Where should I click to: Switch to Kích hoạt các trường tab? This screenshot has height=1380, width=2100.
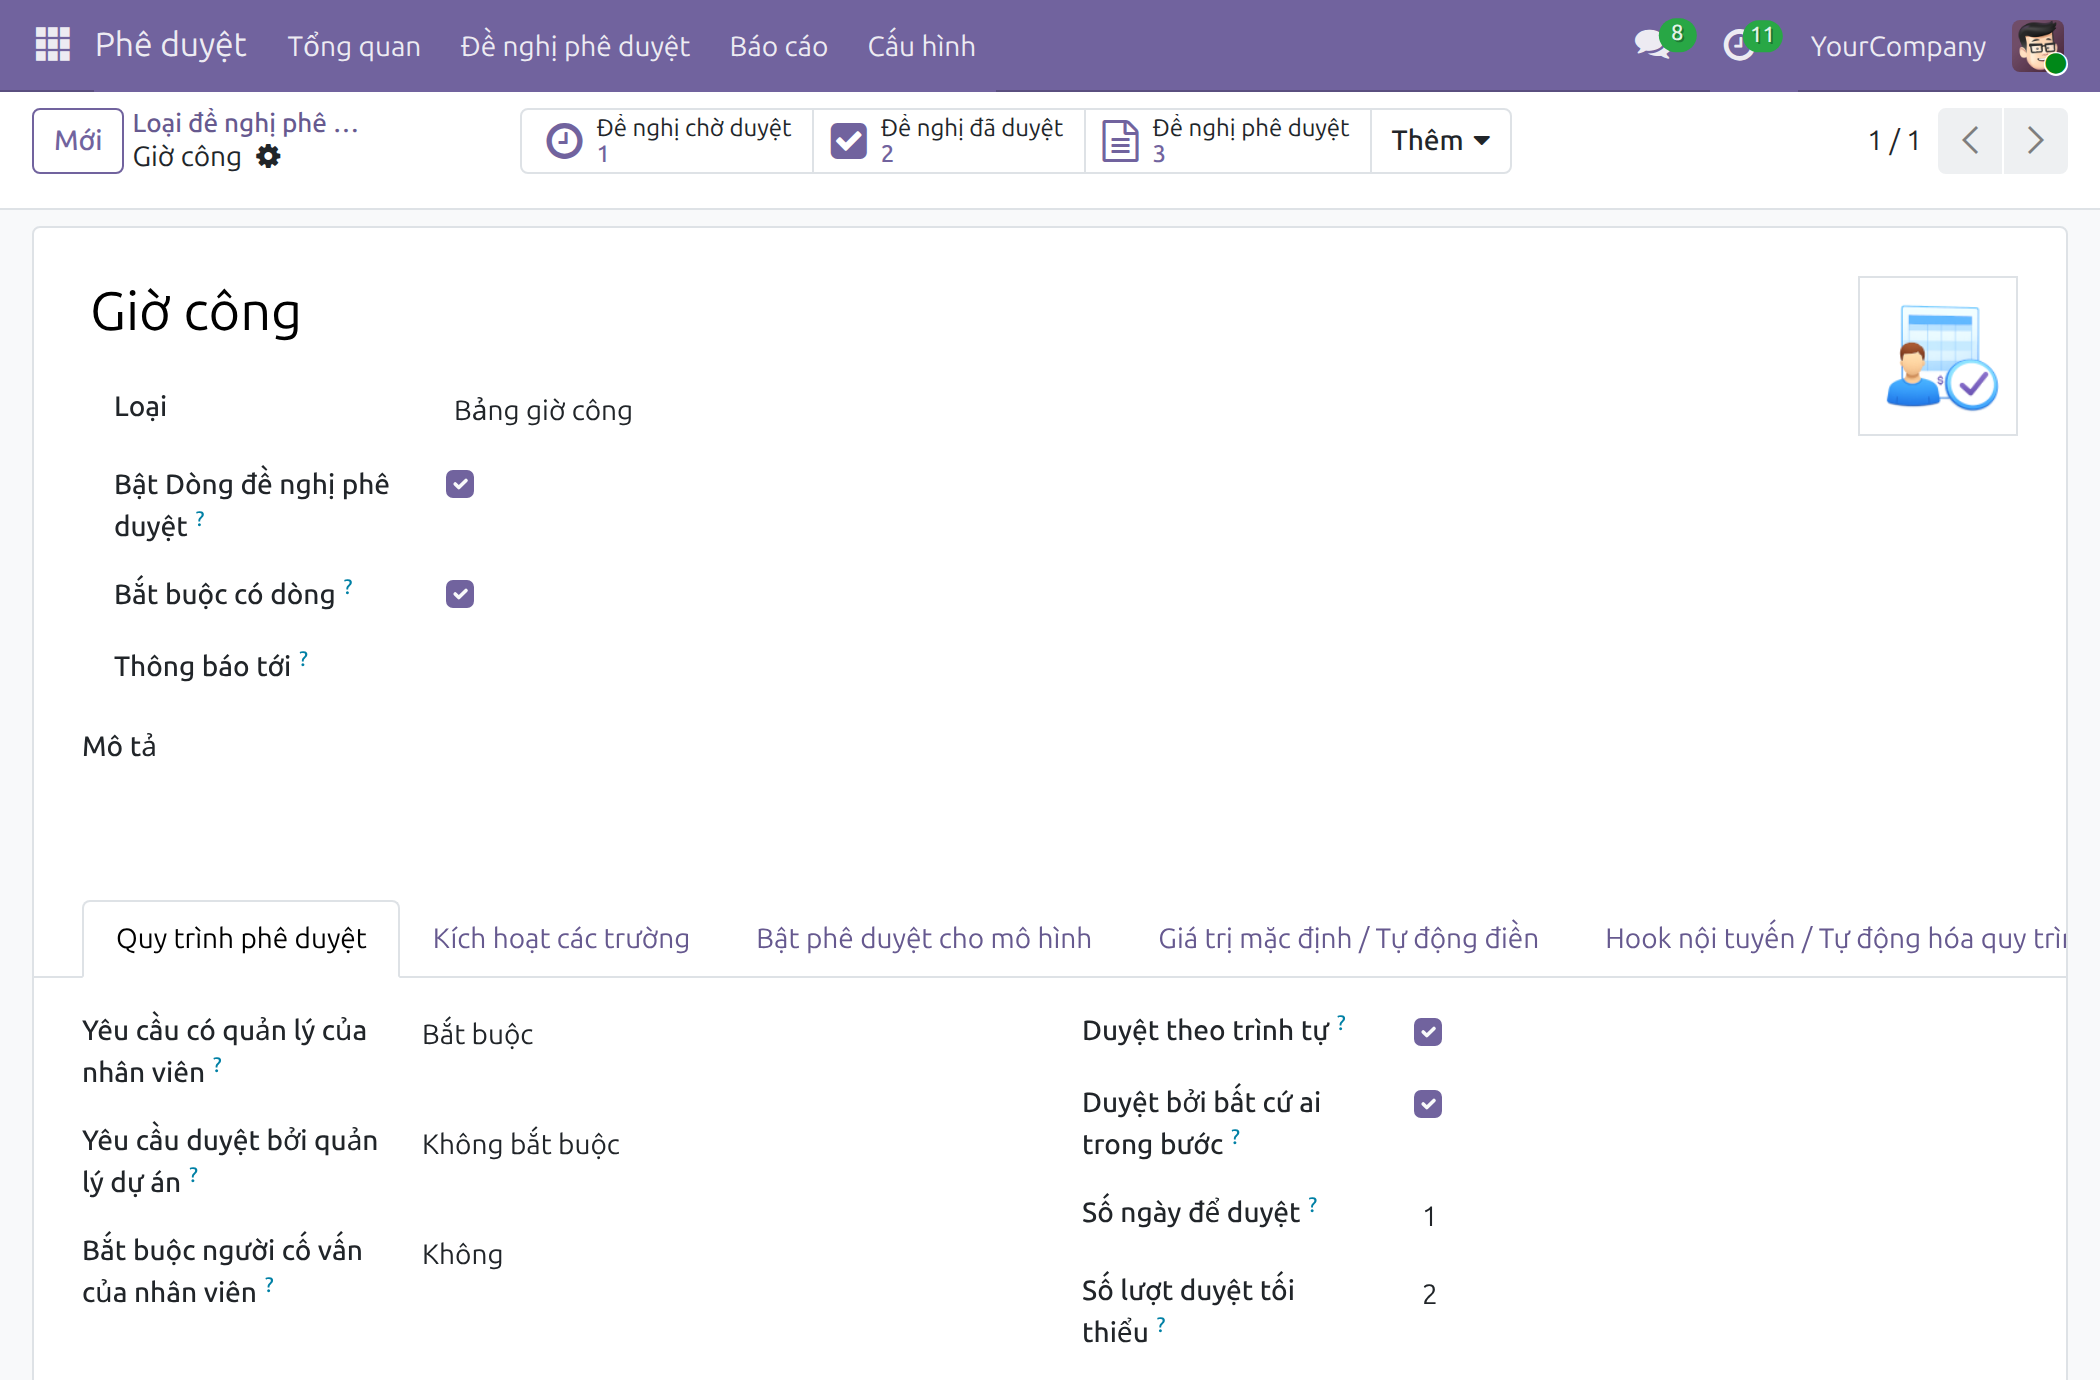coord(561,938)
